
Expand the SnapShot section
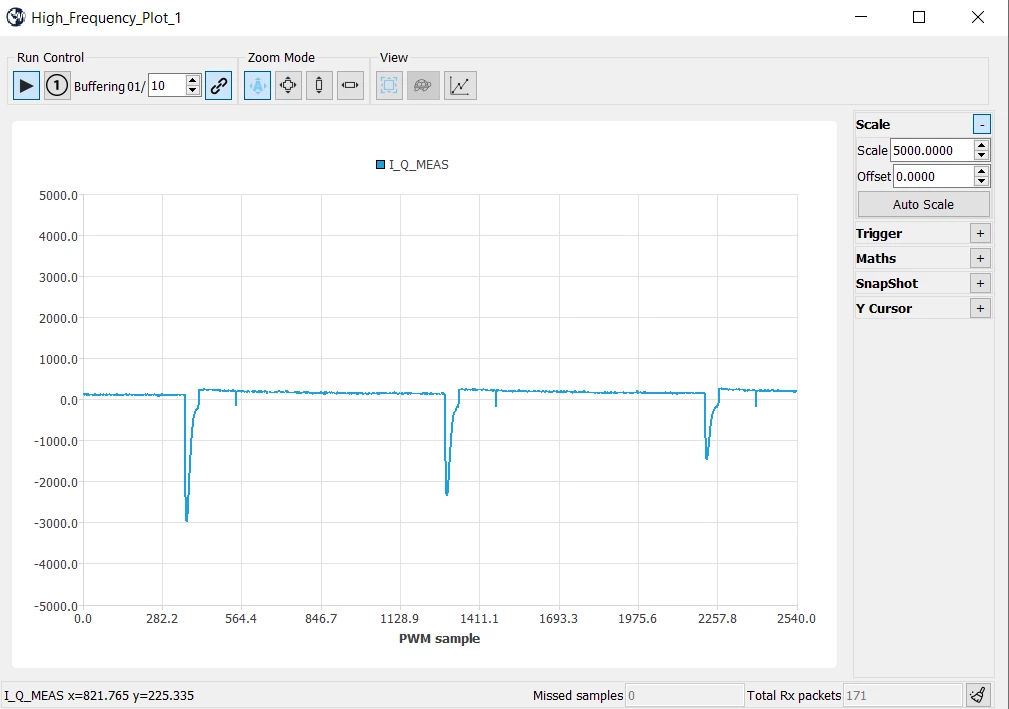(980, 284)
